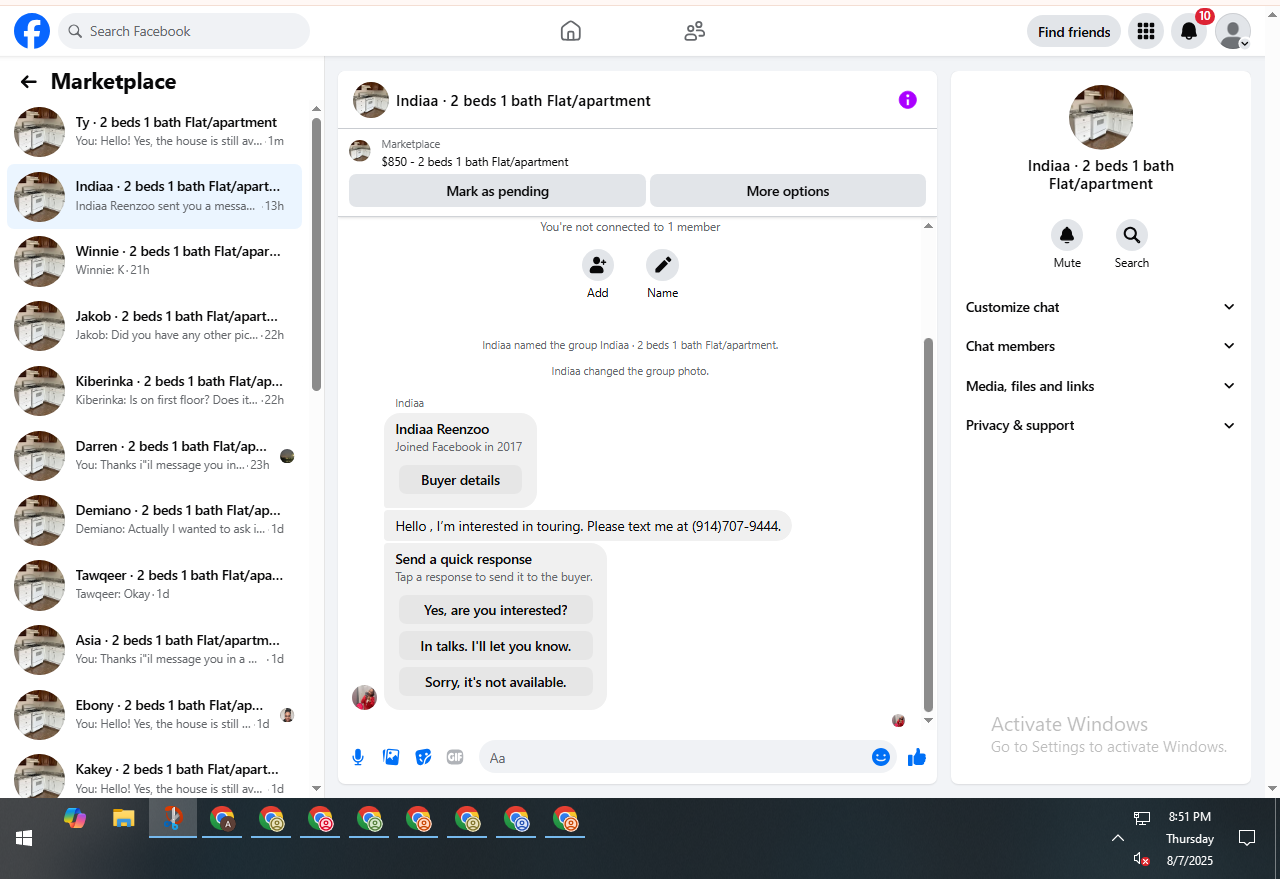Open Buyer details for Indiaa Reenzoo
Viewport: 1280px width, 879px height.
coord(460,480)
